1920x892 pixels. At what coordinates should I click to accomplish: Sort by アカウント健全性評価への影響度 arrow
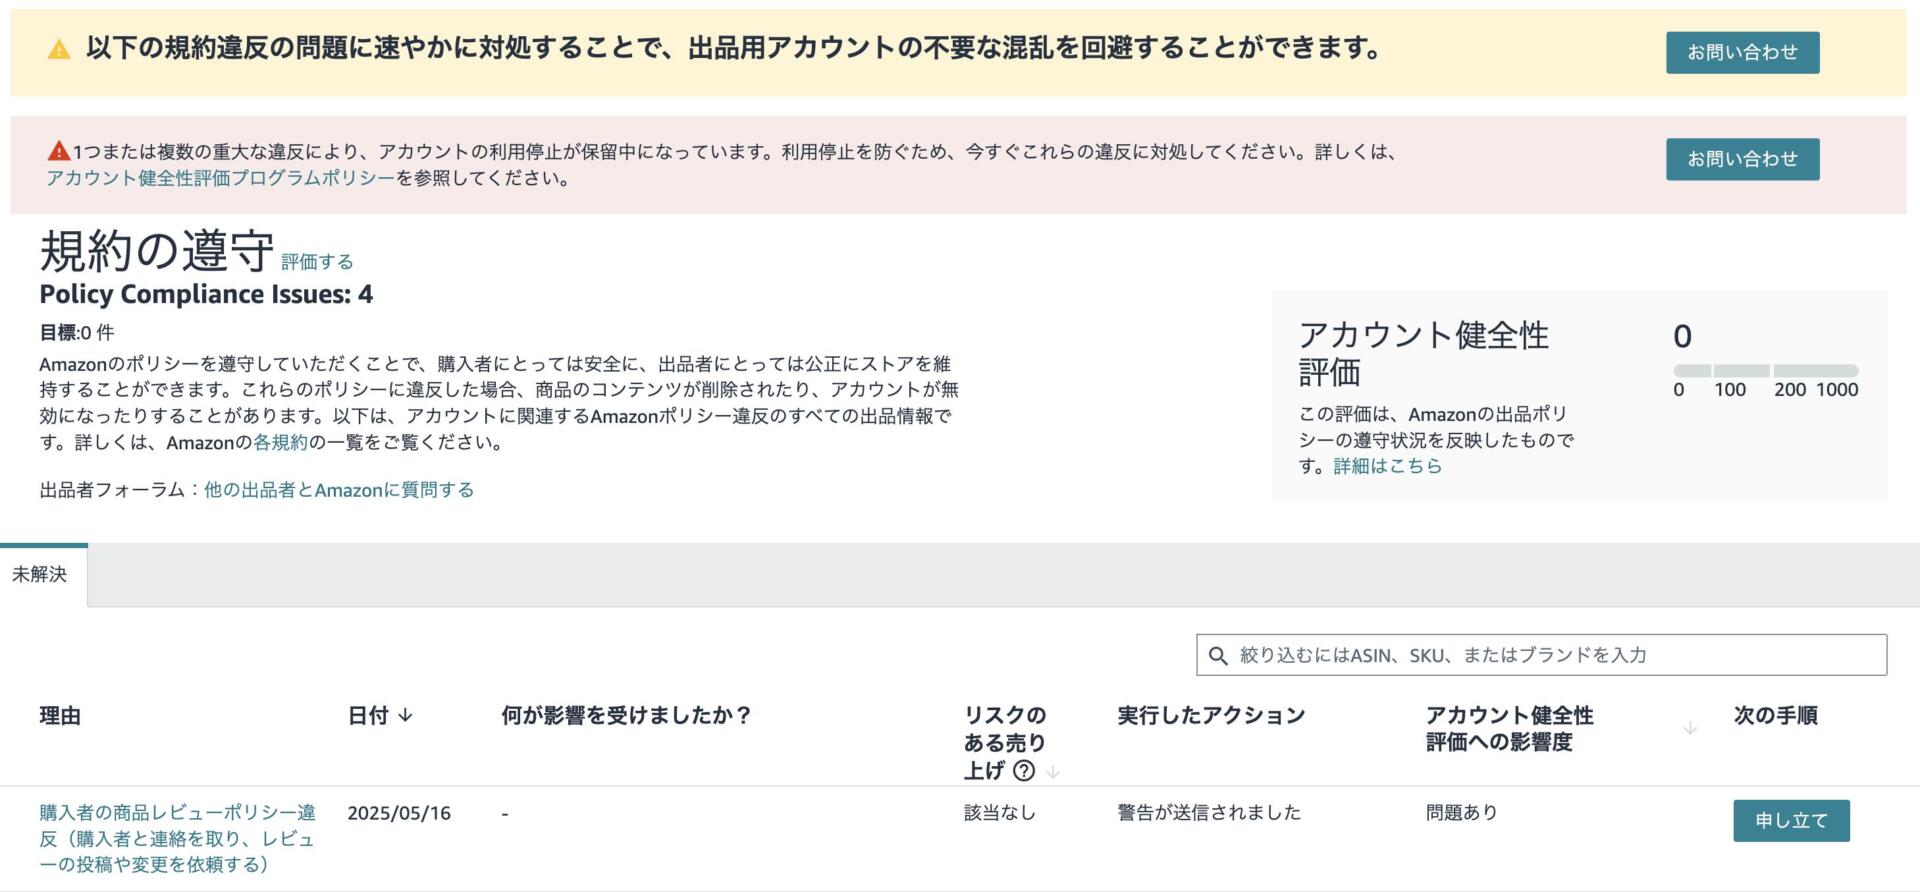pos(1690,728)
